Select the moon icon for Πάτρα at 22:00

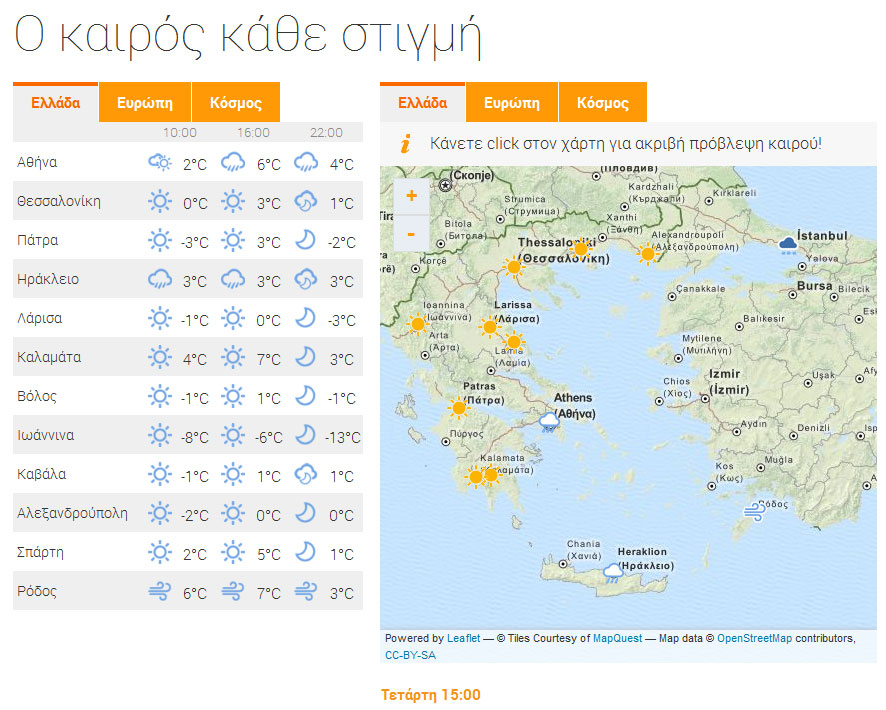tap(304, 240)
